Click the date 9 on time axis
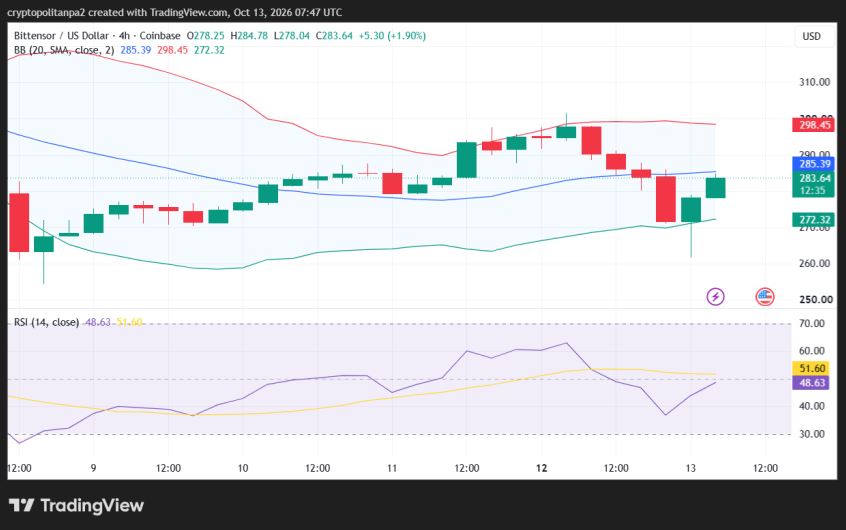Image resolution: width=846 pixels, height=530 pixels. pyautogui.click(x=93, y=468)
